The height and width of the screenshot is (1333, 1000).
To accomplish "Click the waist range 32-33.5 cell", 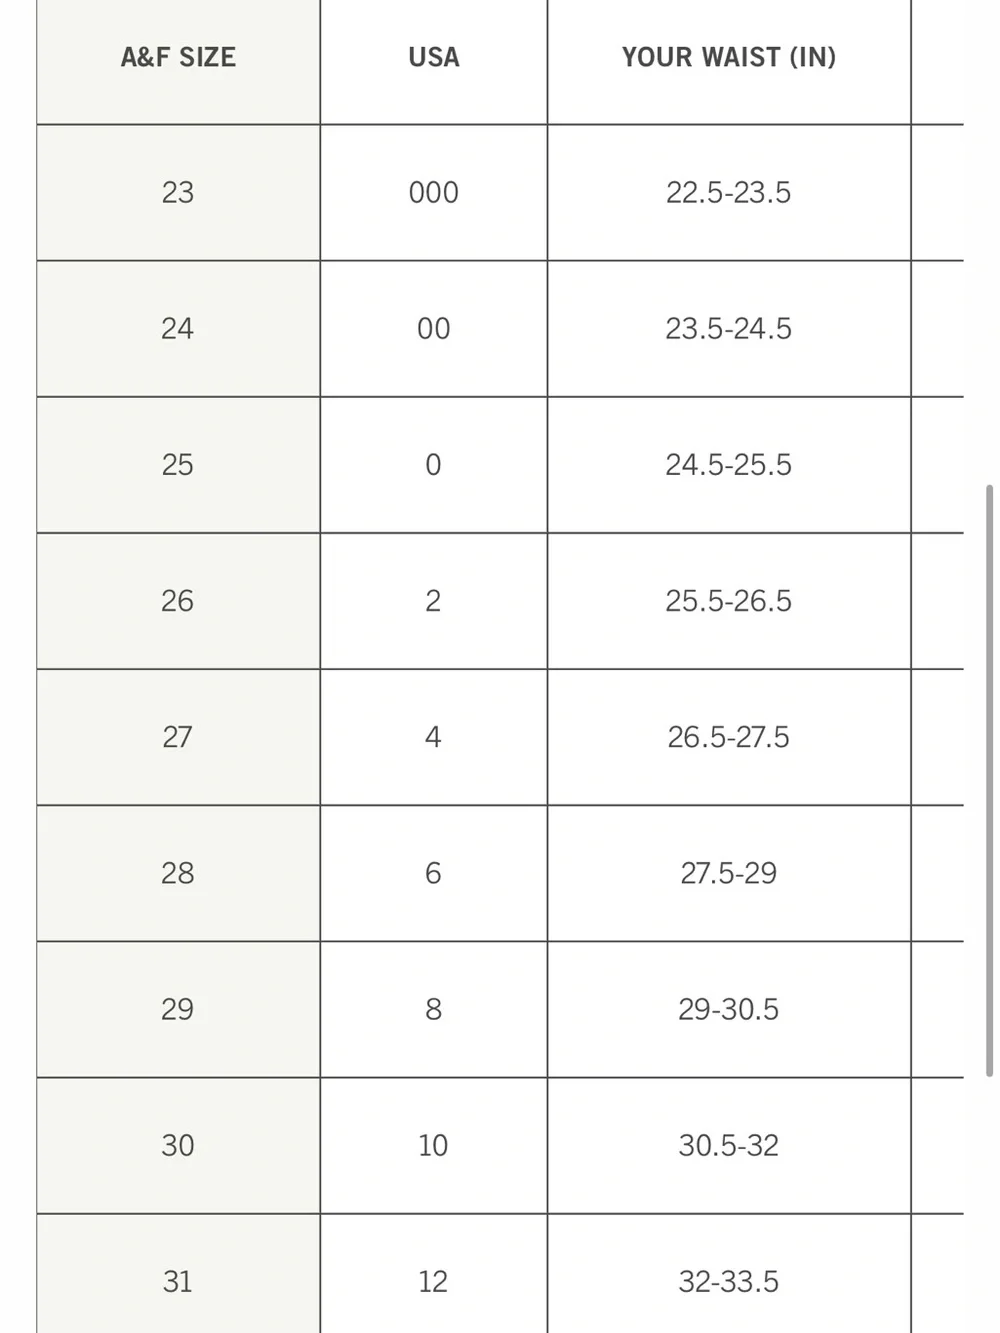I will pos(729,1274).
